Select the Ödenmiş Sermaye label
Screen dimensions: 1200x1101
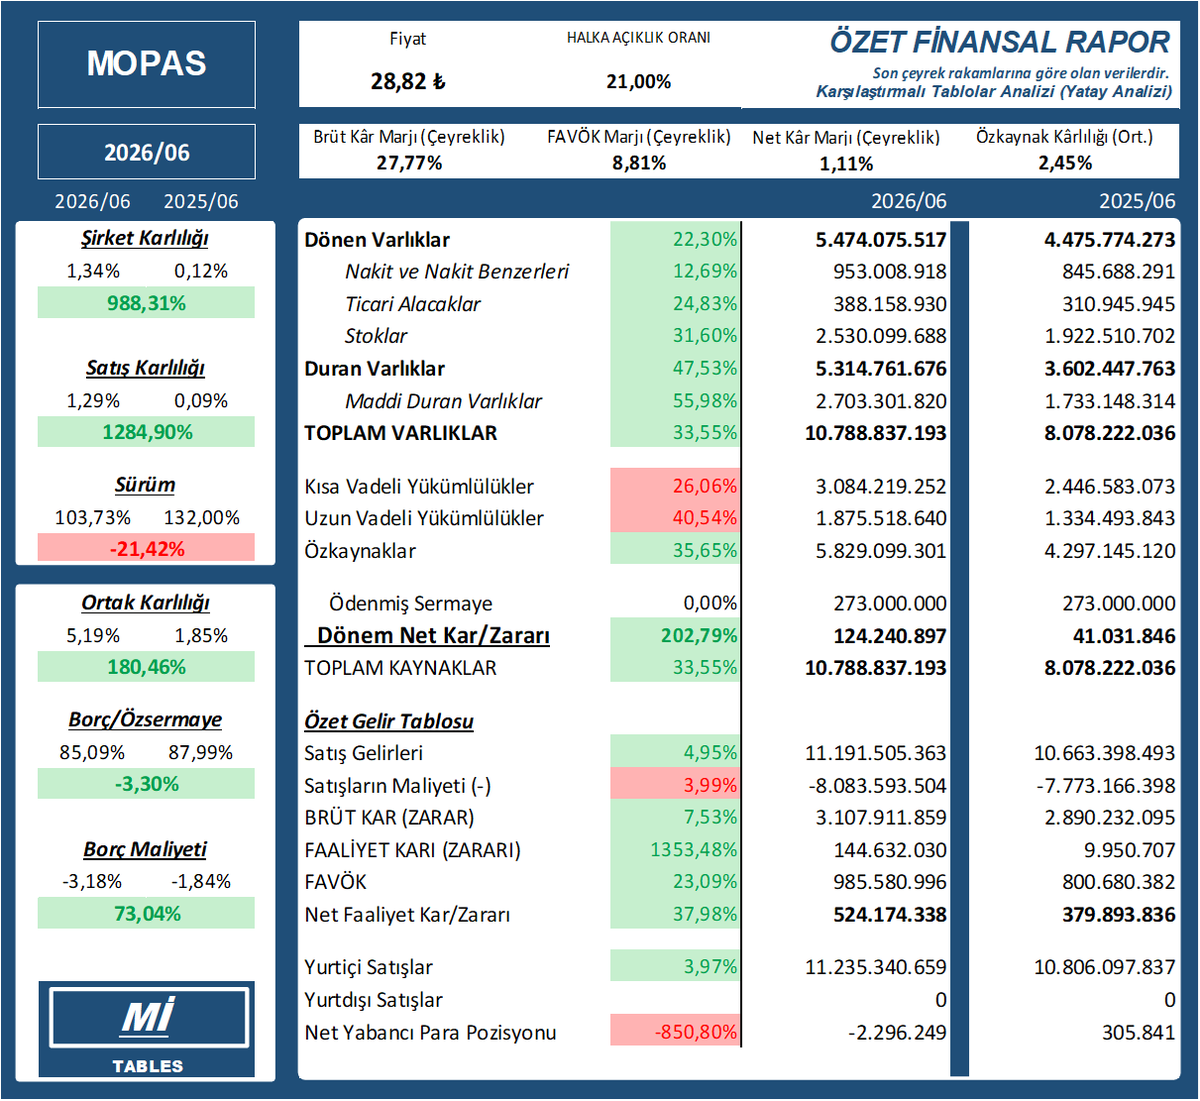click(410, 604)
